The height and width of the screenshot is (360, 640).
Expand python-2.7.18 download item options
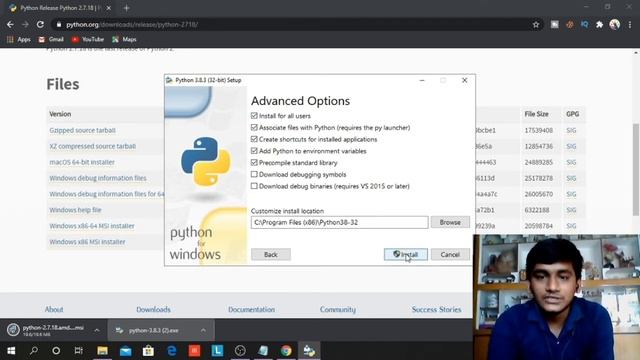tap(97, 330)
